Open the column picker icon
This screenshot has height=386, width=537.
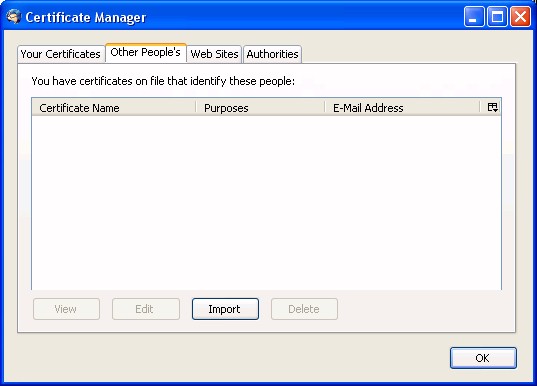492,108
